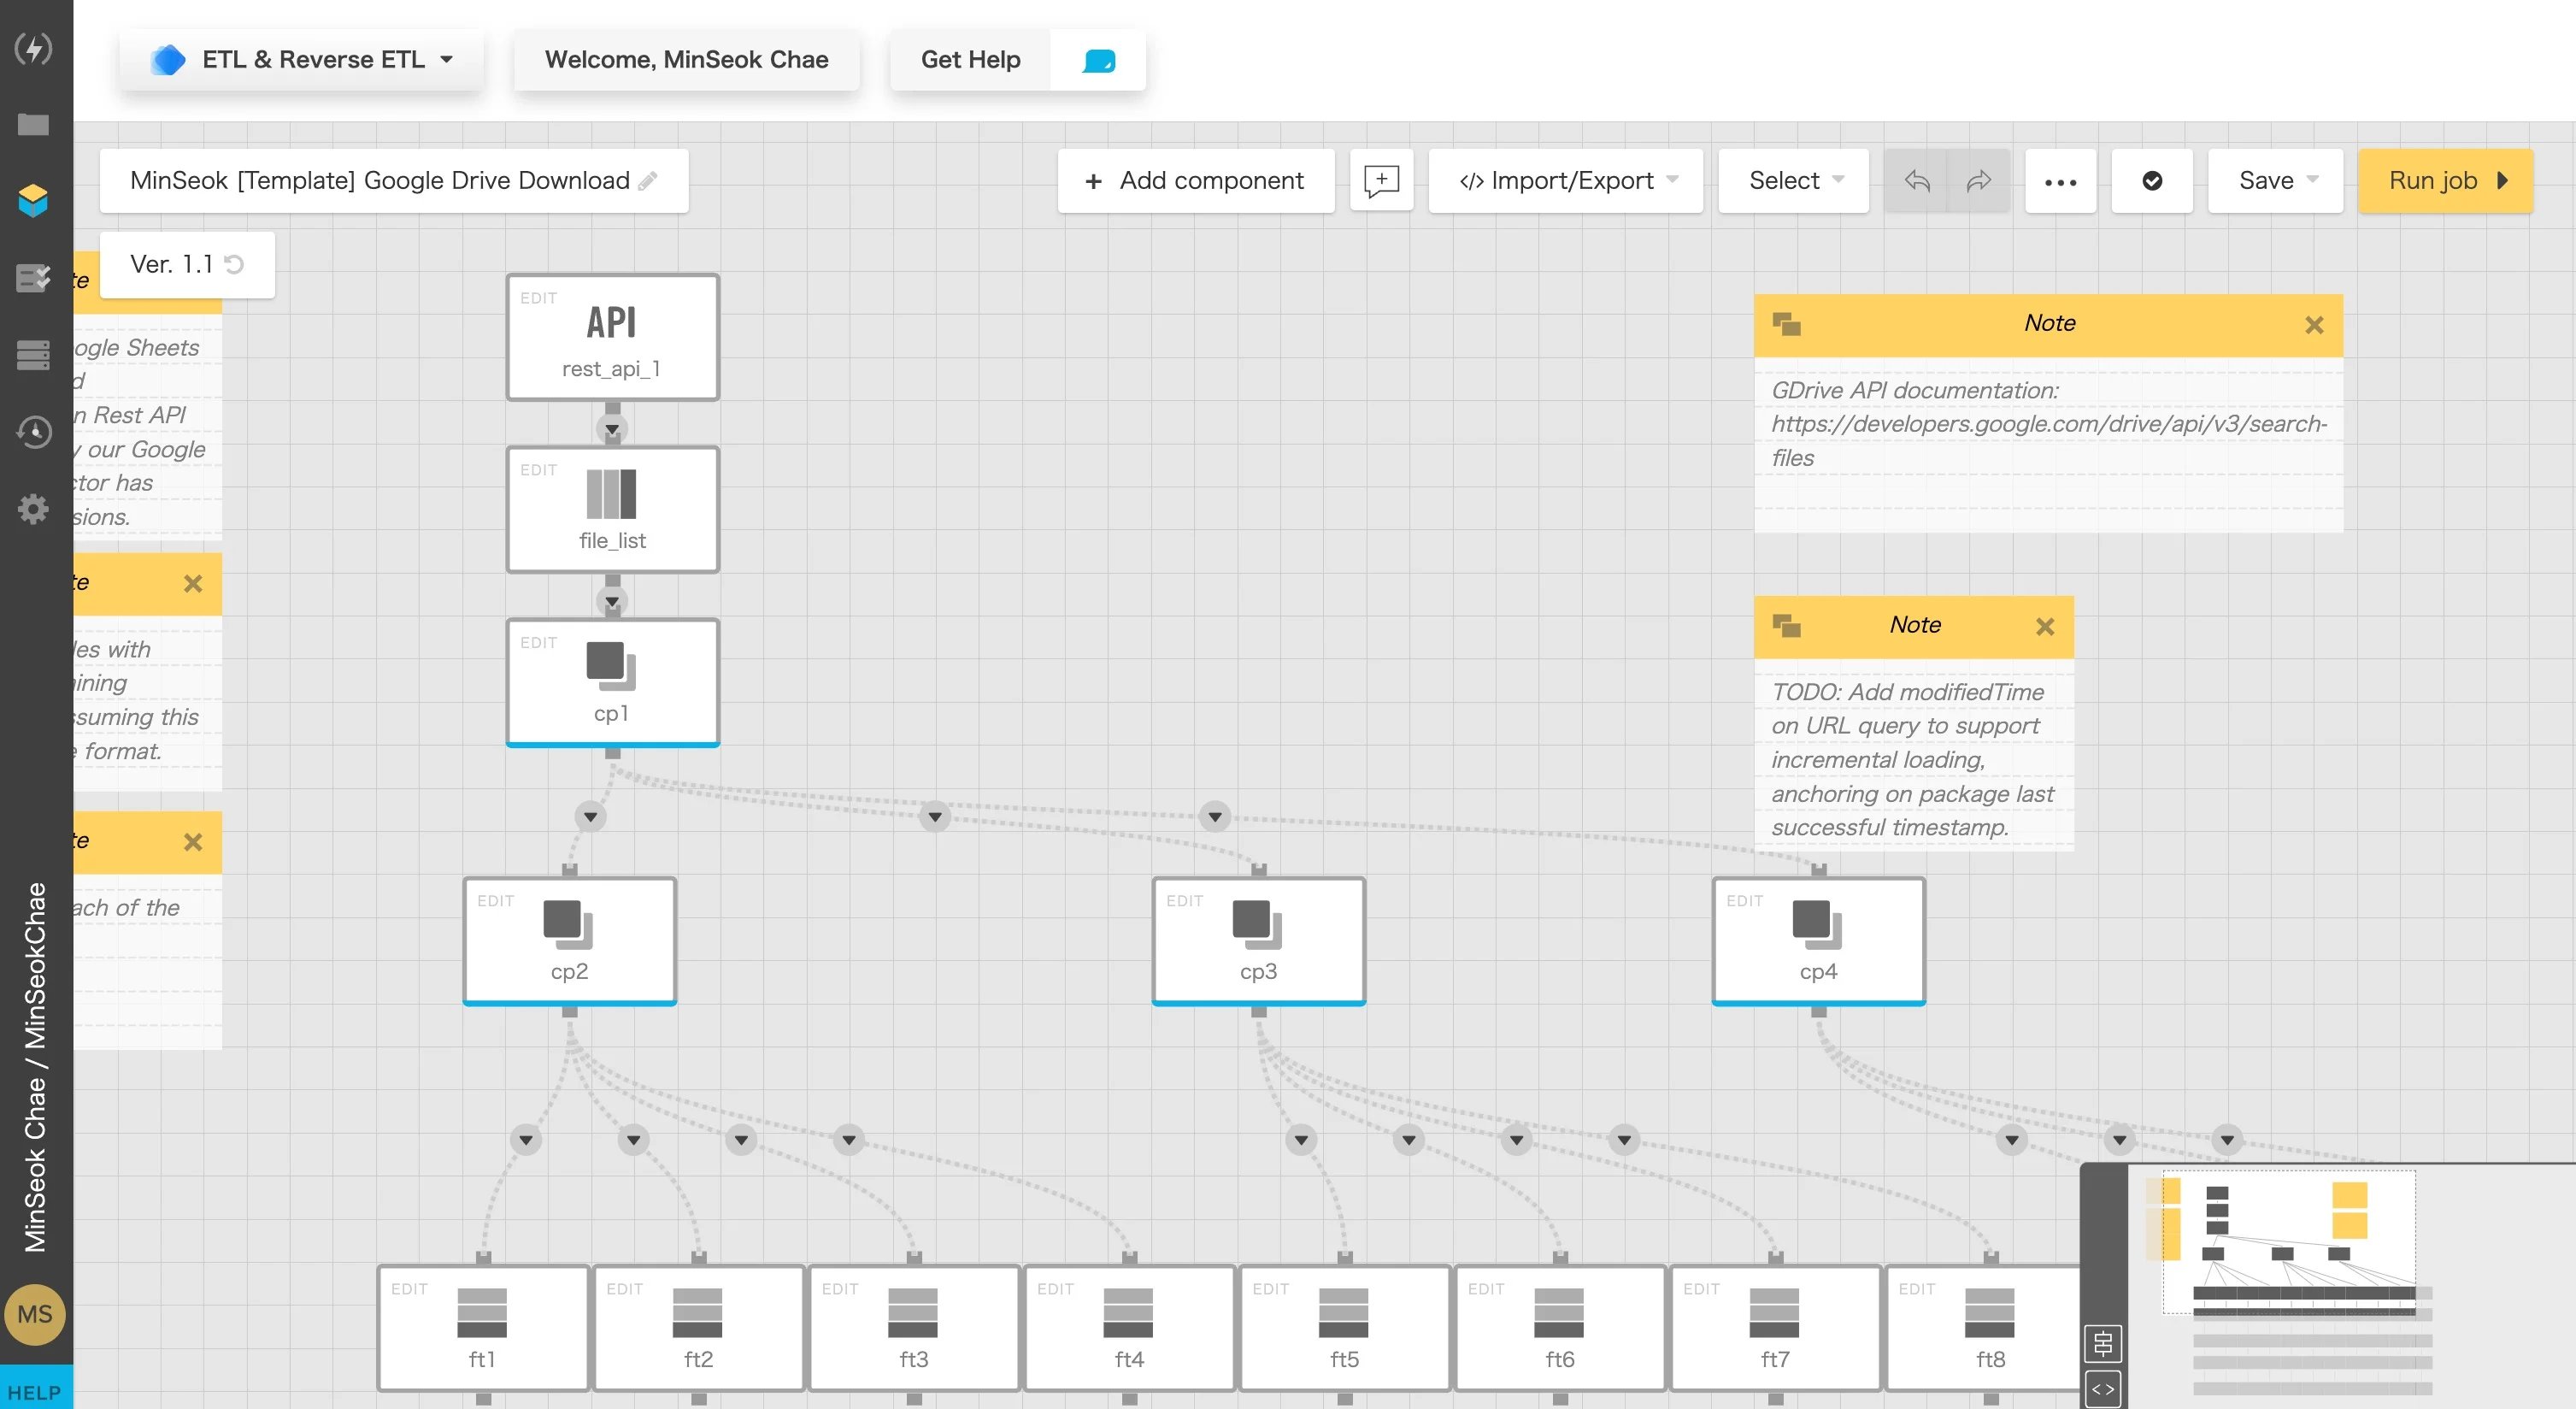The width and height of the screenshot is (2576, 1409).
Task: Select the ft7 filter component
Action: 1775,1328
